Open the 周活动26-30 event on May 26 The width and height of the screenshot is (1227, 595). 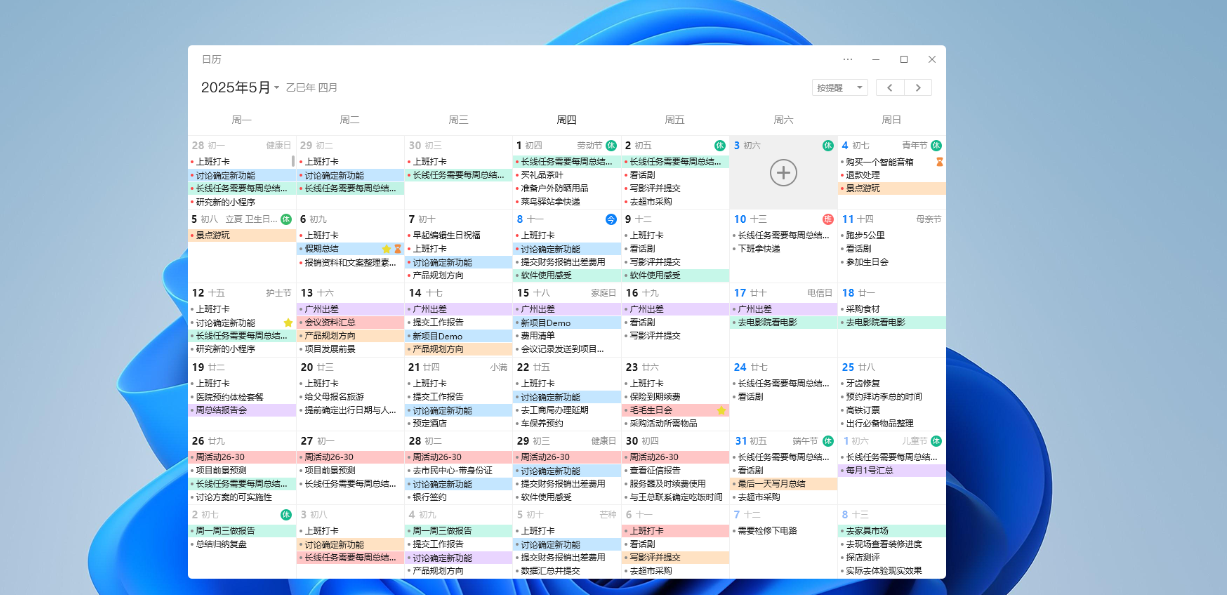click(242, 457)
